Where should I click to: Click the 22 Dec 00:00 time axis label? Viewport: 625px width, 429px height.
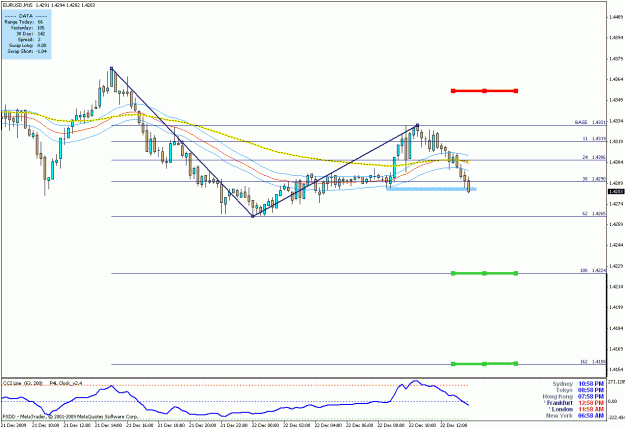click(266, 425)
